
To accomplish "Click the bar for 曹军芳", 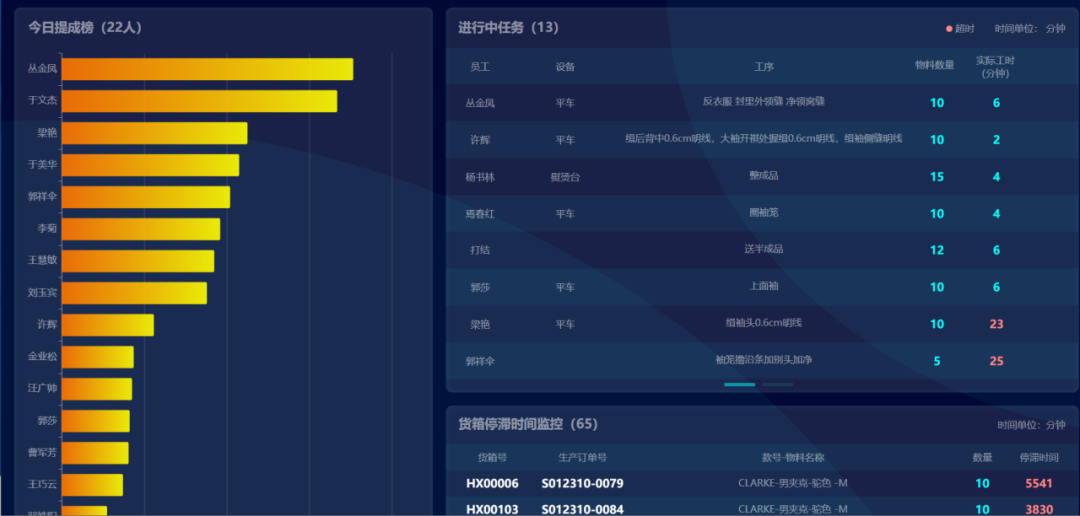I will coord(95,453).
